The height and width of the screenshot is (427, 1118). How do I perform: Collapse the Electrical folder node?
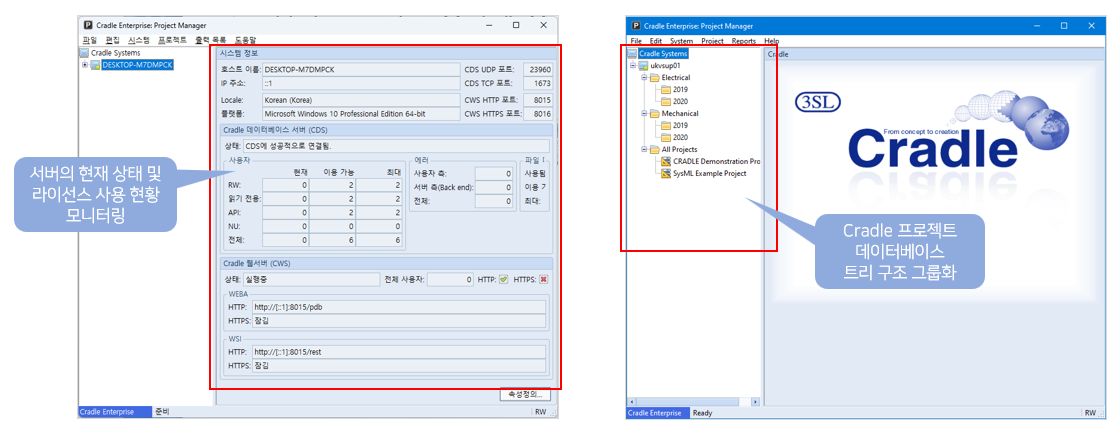(x=644, y=77)
